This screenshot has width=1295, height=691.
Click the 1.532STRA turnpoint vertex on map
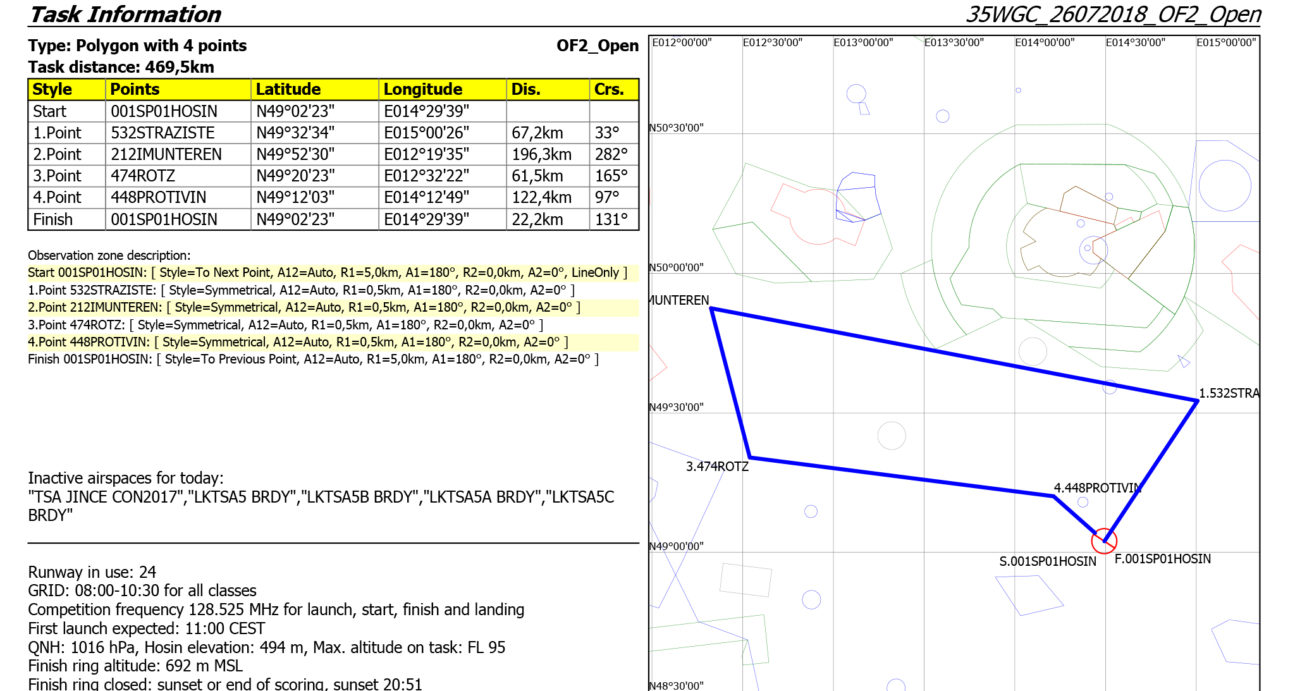point(1196,400)
